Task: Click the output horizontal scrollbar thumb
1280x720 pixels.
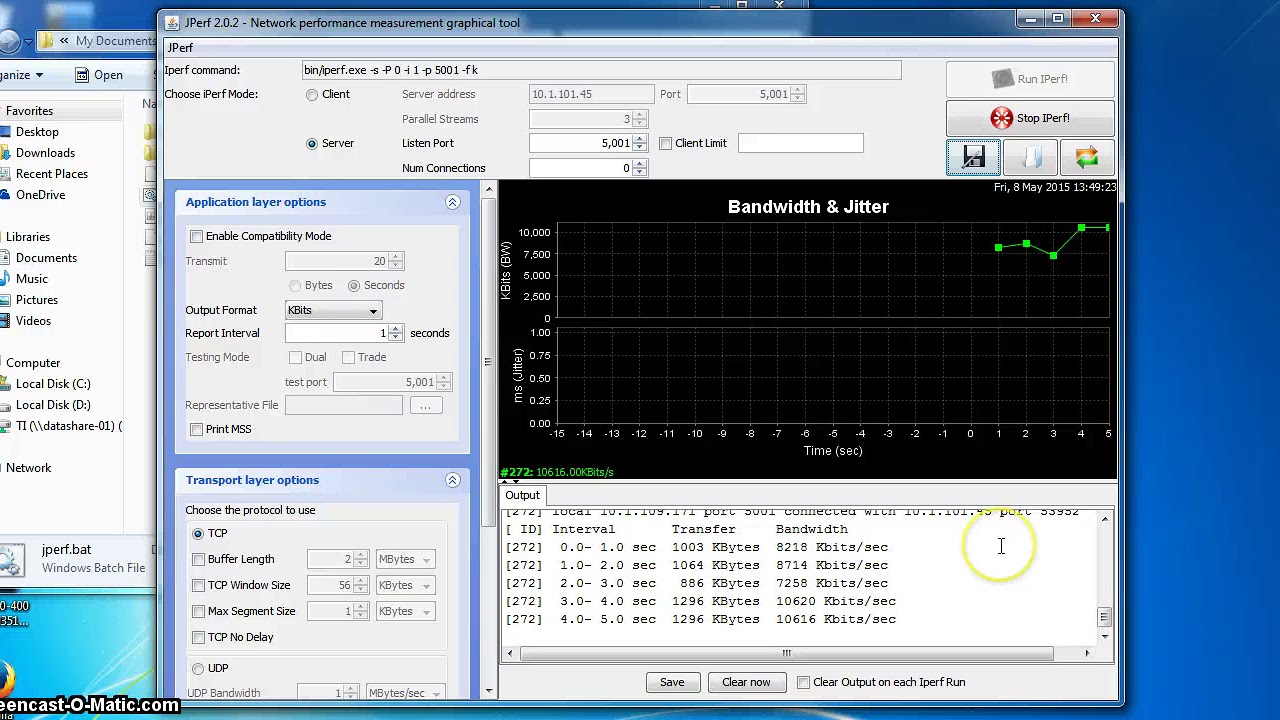Action: tap(786, 654)
